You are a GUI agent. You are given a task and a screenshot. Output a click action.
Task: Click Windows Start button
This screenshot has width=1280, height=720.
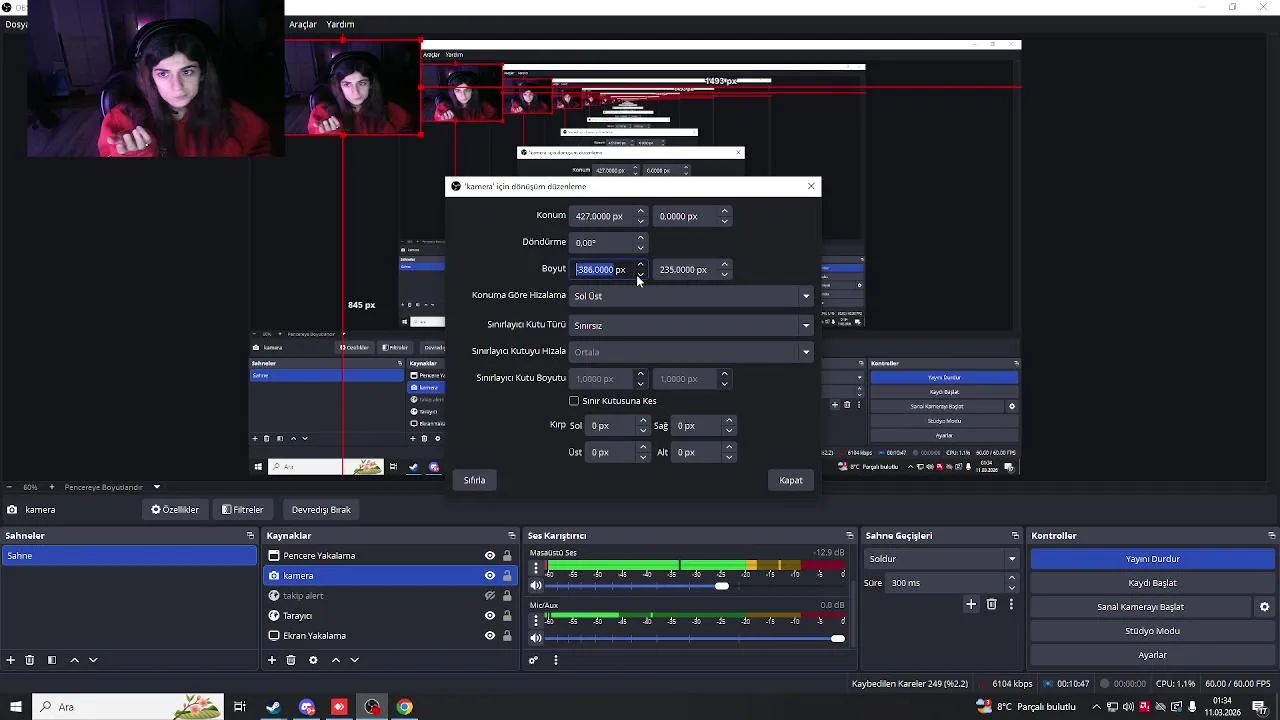pos(15,707)
